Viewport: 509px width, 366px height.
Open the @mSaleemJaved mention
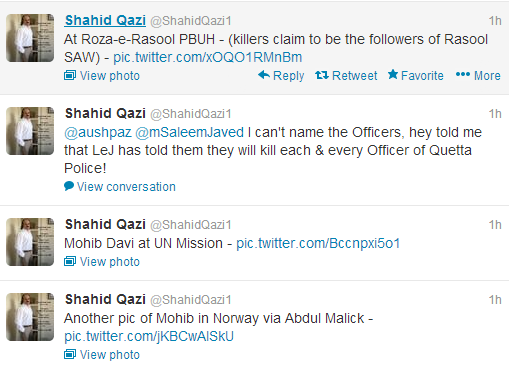point(190,132)
